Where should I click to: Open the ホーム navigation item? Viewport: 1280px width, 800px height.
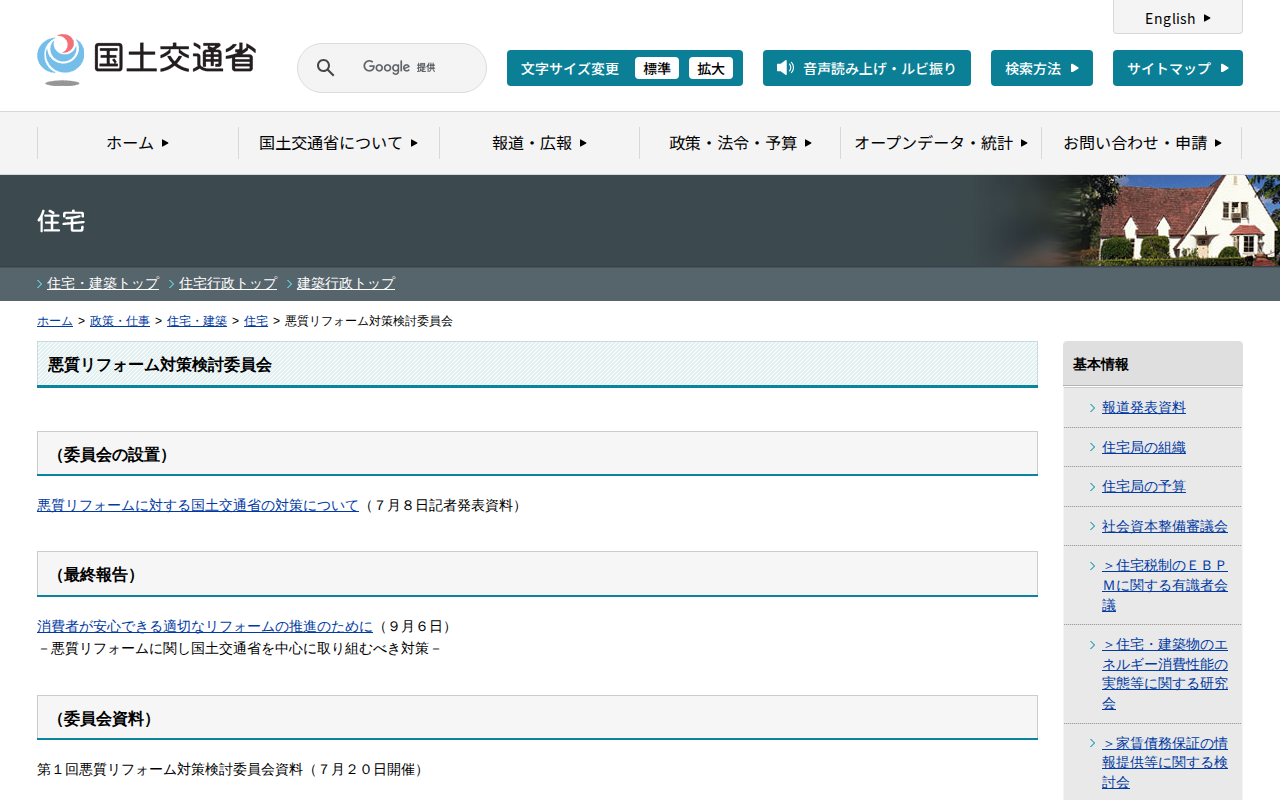[138, 143]
